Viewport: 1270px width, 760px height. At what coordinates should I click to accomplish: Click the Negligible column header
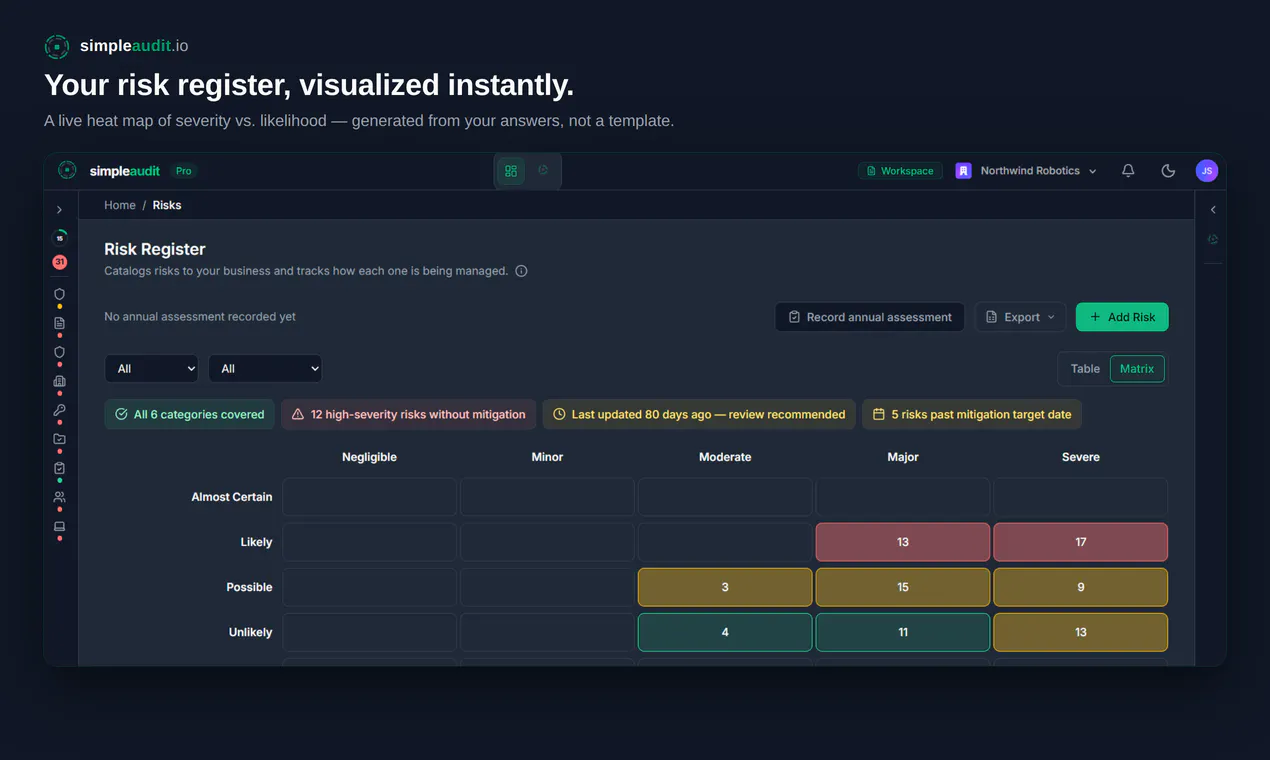[x=369, y=457]
